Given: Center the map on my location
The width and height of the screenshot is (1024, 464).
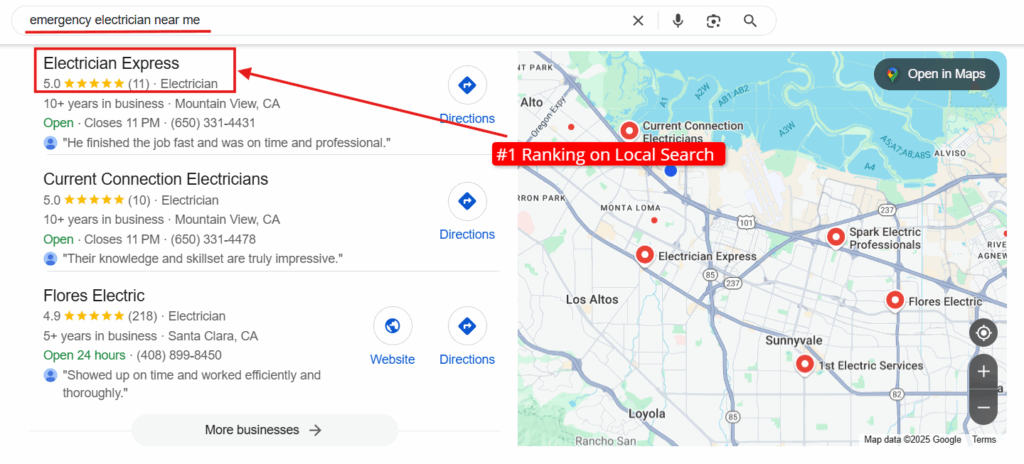Looking at the screenshot, I should (983, 333).
